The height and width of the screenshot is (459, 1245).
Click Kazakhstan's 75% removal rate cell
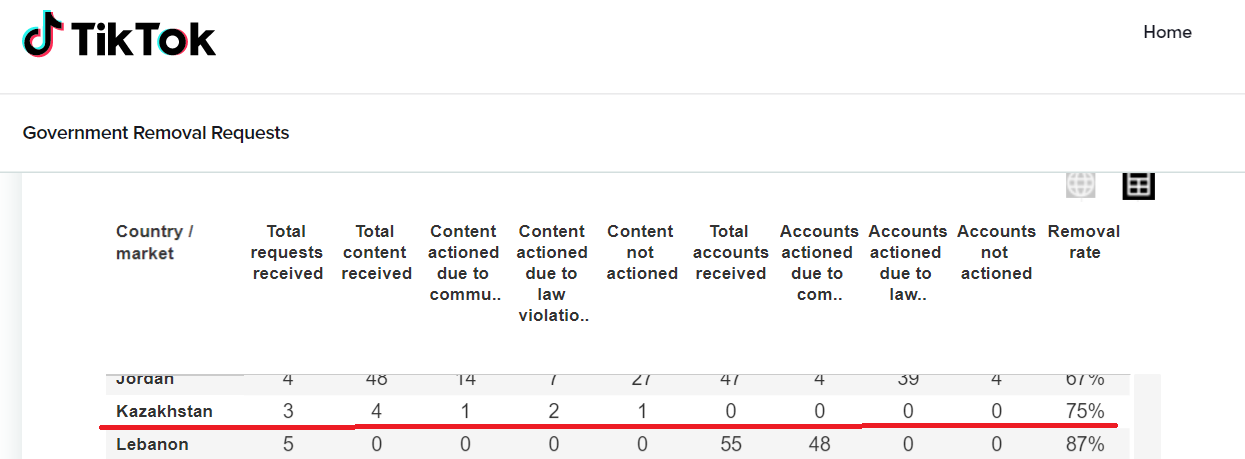coord(1085,411)
